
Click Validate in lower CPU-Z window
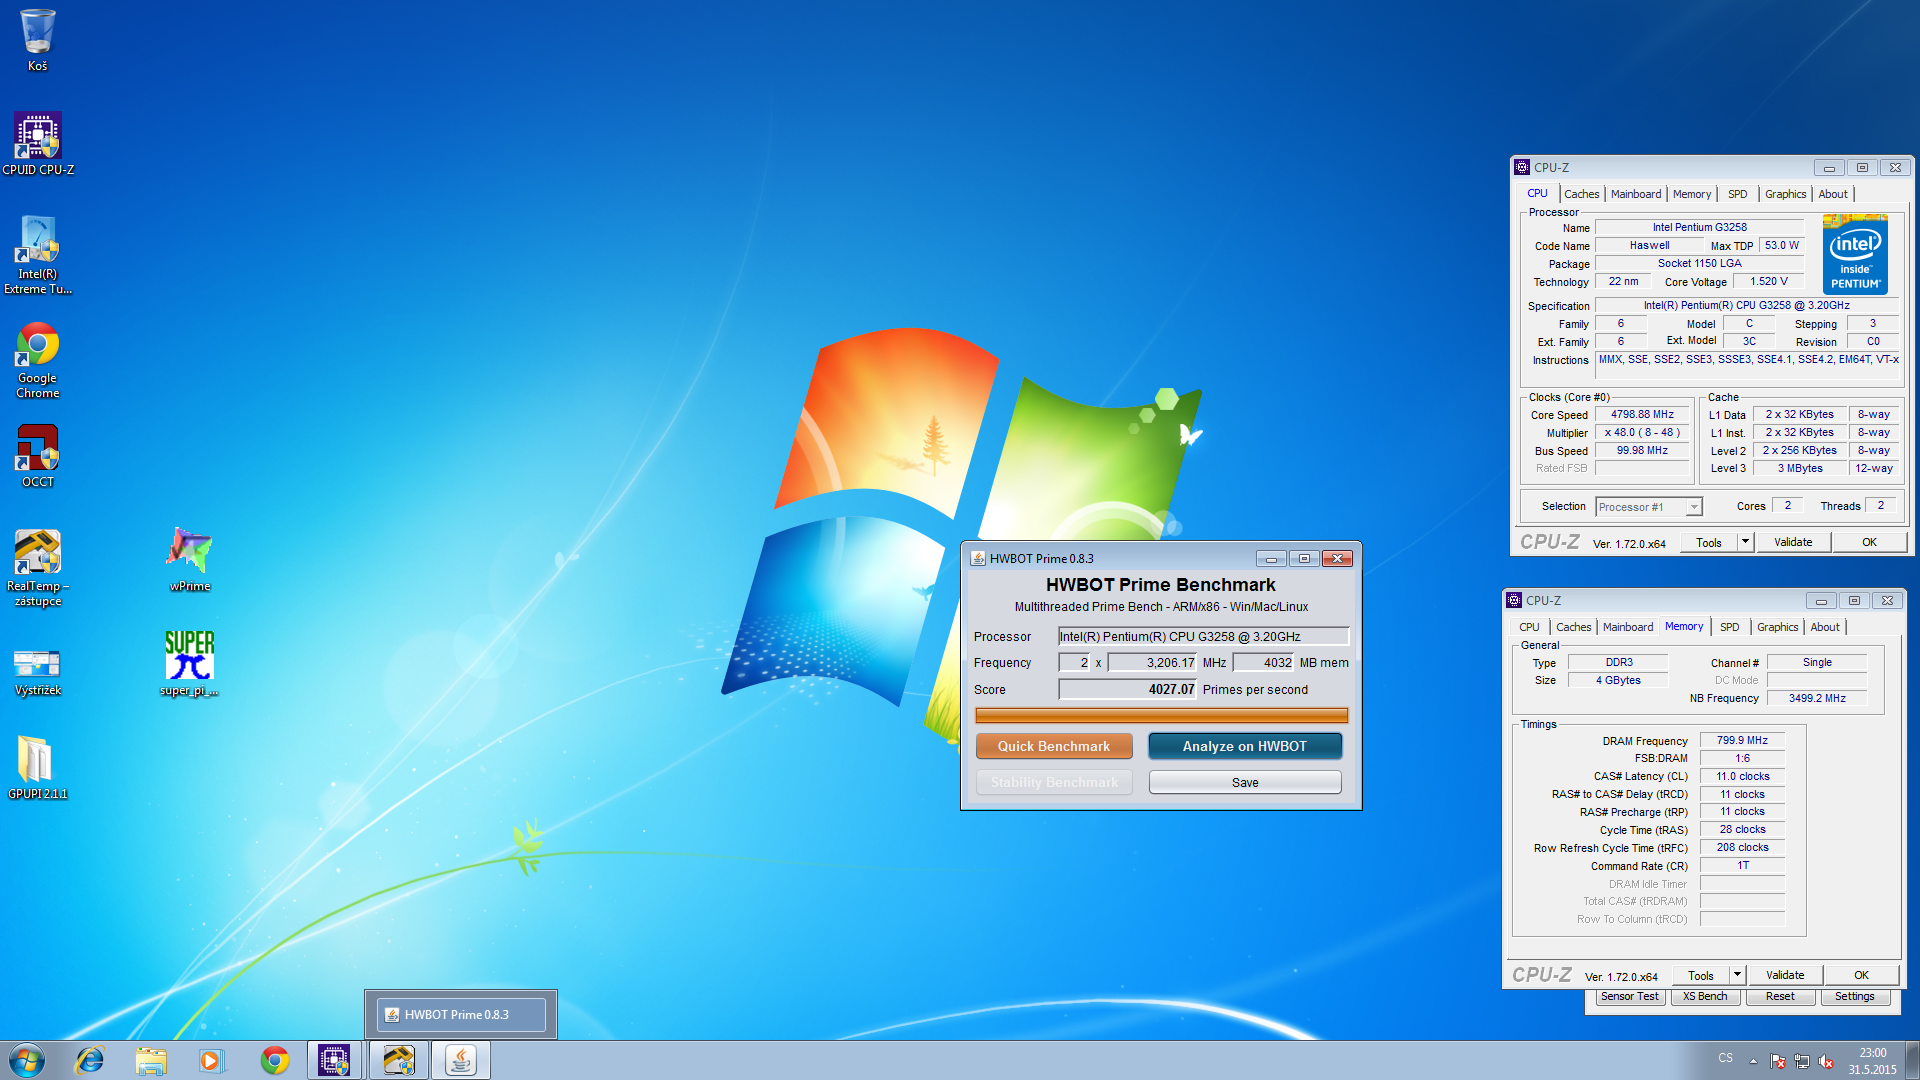[x=1785, y=975]
